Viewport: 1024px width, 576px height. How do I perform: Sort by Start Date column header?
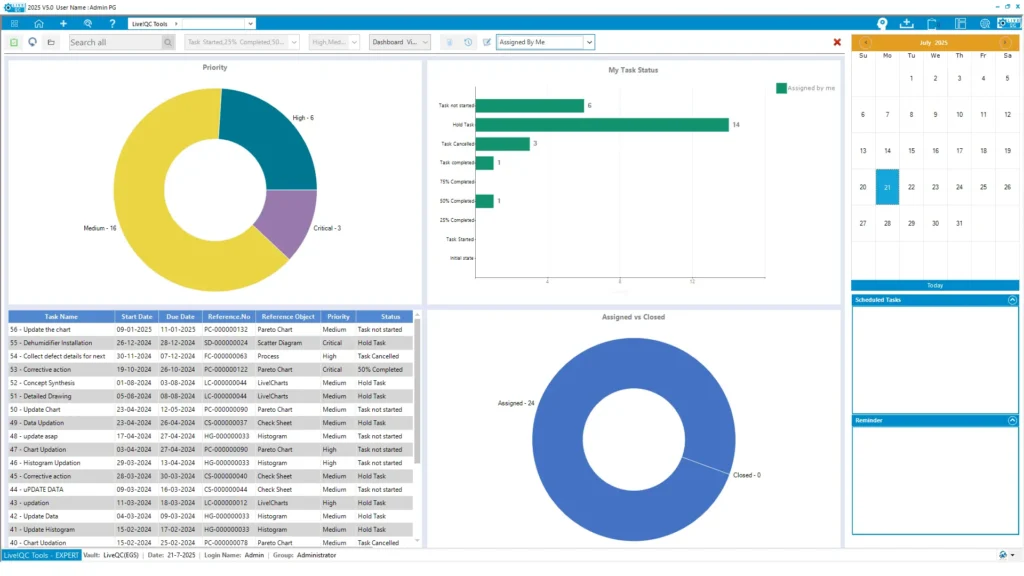[x=136, y=317]
